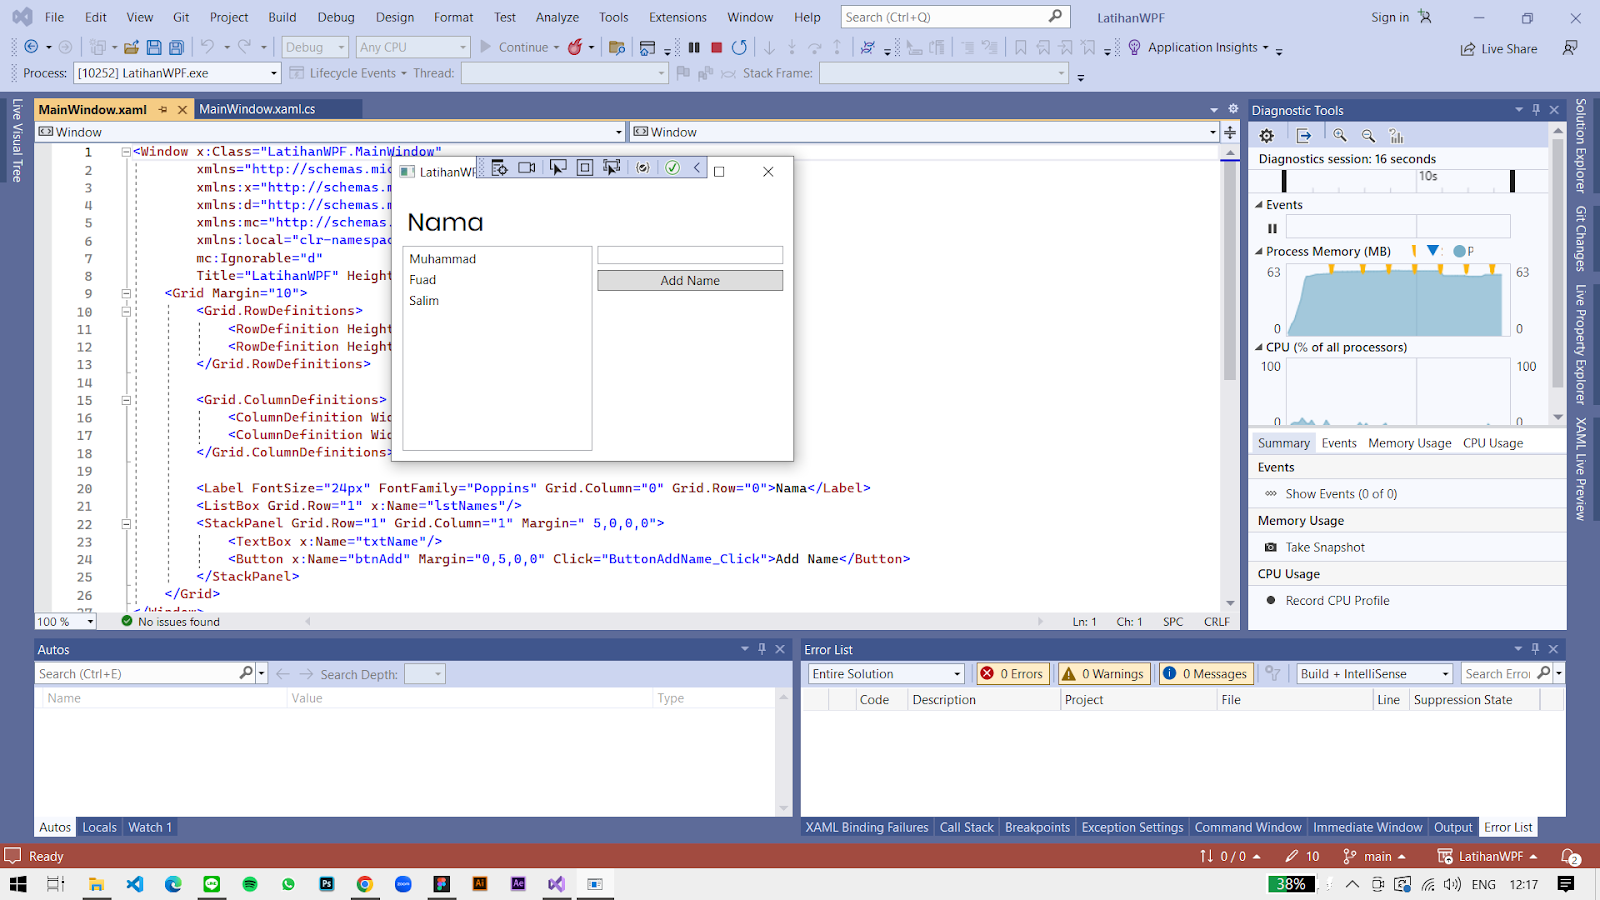Viewport: 1600px width, 900px height.
Task: Collapse the in-app debug toolbar chevron
Action: (x=697, y=168)
